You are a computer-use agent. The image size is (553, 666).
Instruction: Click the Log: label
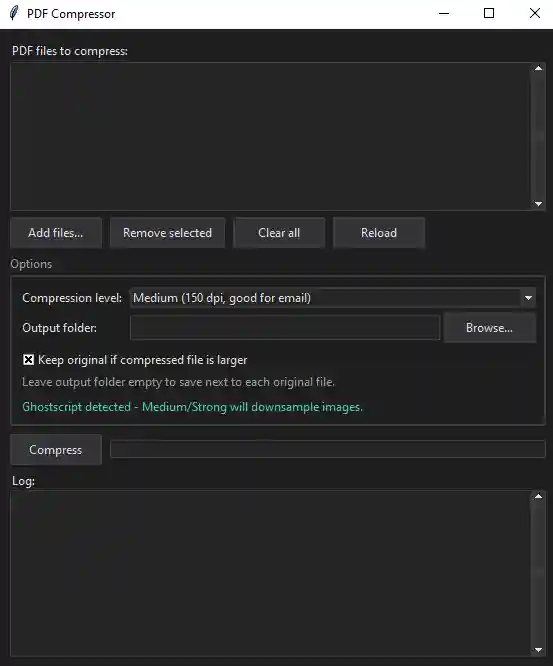(23, 481)
